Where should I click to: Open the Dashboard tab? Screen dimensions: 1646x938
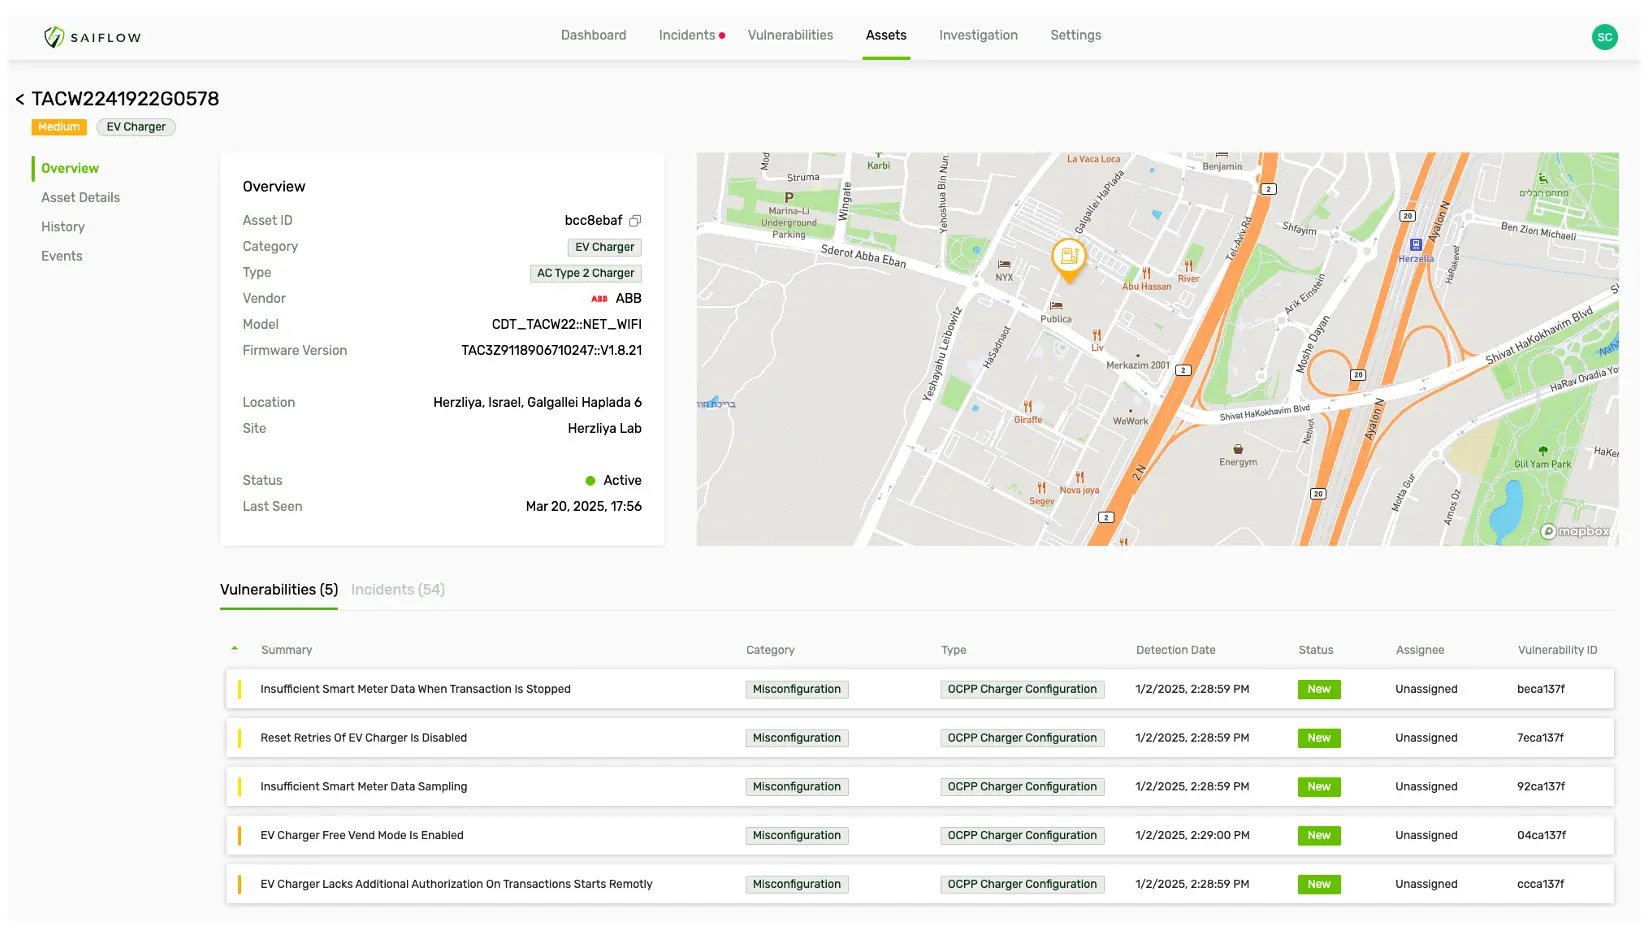click(593, 35)
